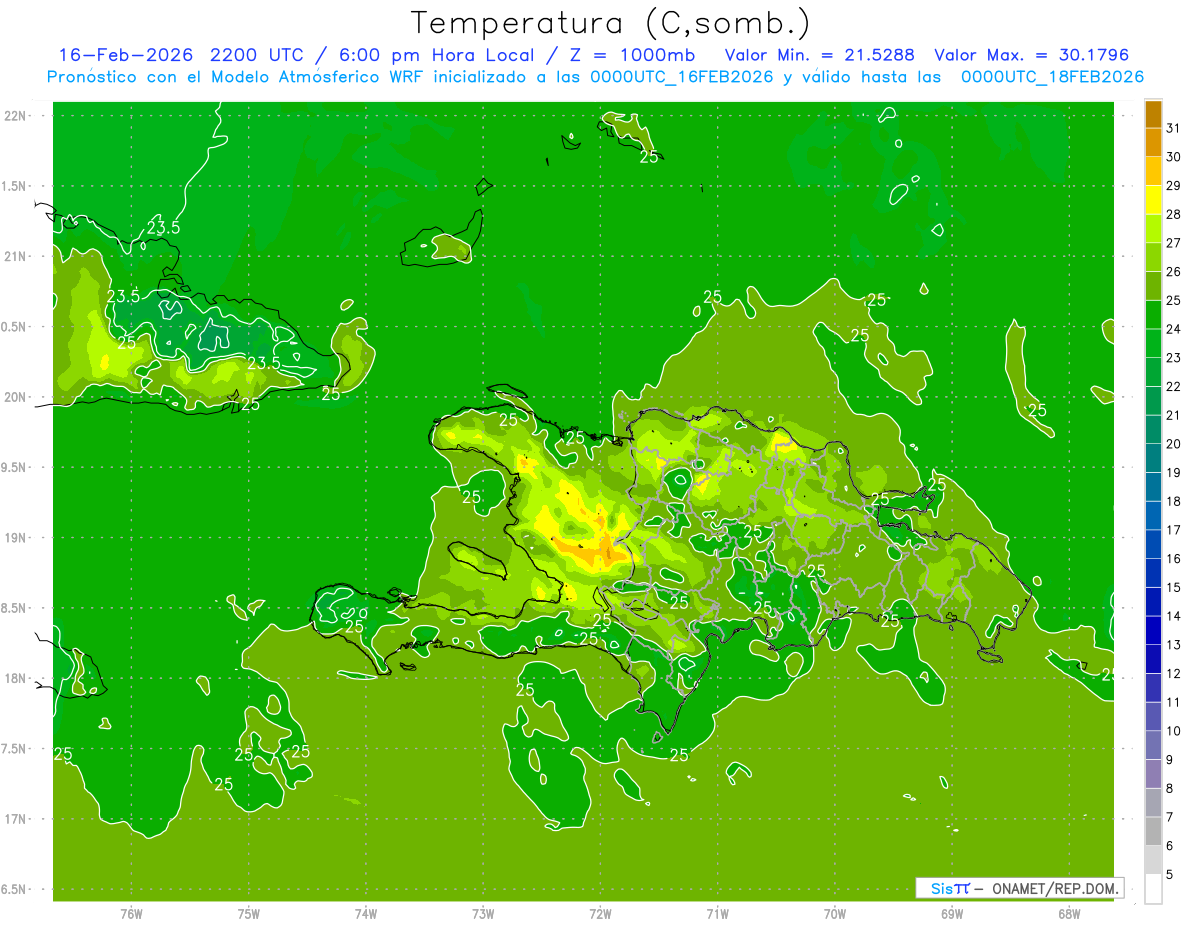The width and height of the screenshot is (1200, 927).
Task: Click the "76W" longitude axis label
Action: coord(131,914)
